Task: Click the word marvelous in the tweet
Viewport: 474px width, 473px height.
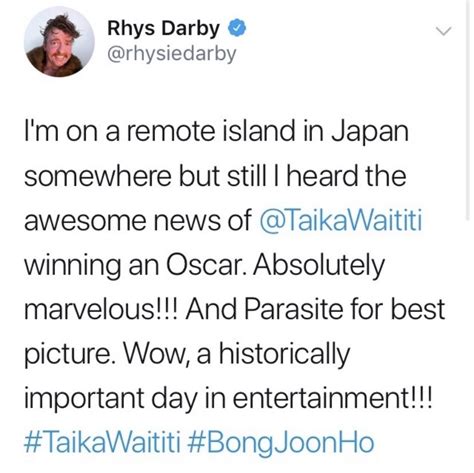Action: (x=90, y=309)
